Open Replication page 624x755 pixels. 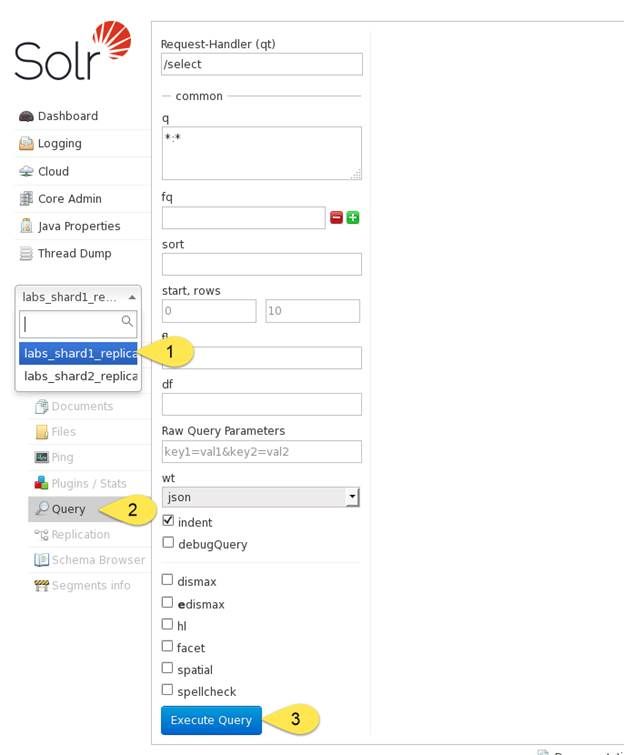tap(81, 534)
